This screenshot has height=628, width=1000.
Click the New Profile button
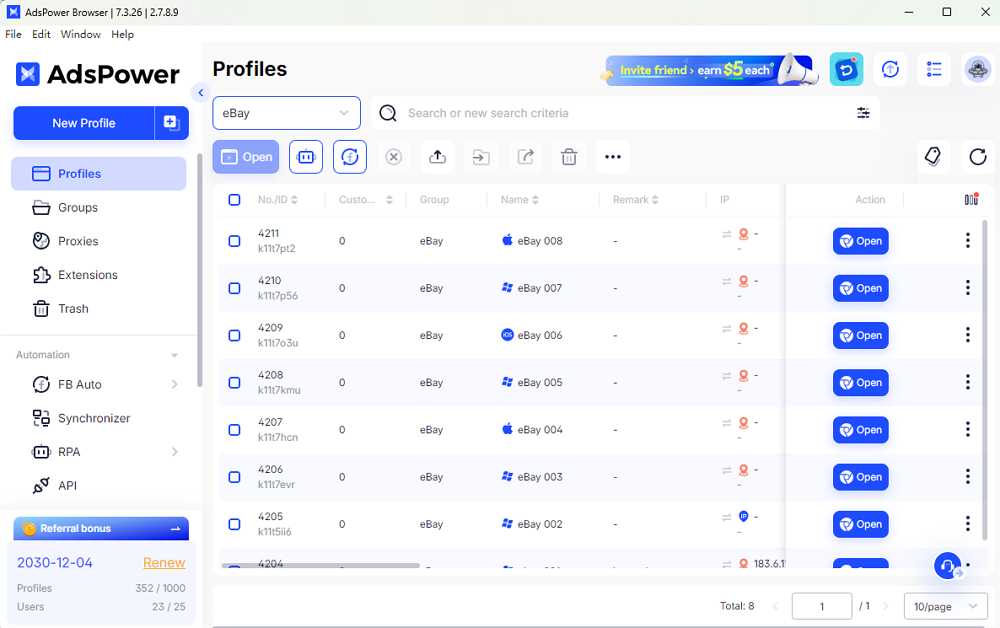(x=84, y=123)
